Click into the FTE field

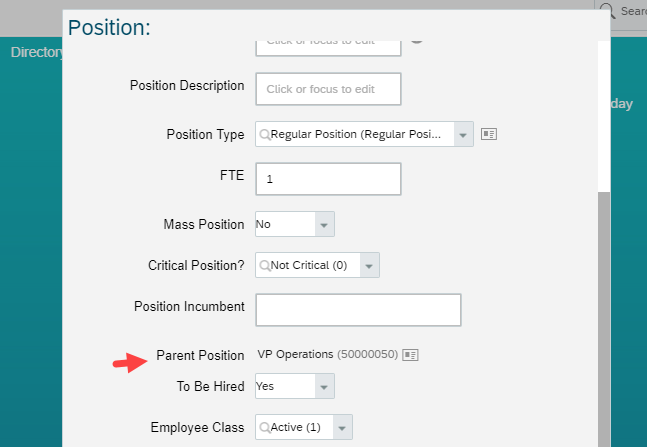(328, 179)
